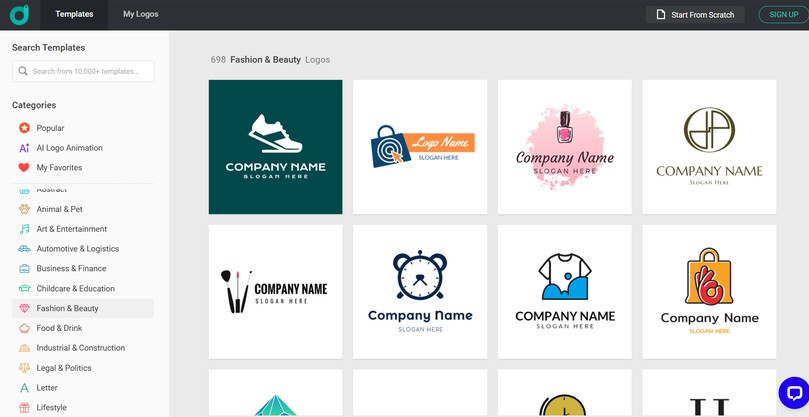The width and height of the screenshot is (809, 417).
Task: Open the pink nail polish logo template
Action: 564,147
